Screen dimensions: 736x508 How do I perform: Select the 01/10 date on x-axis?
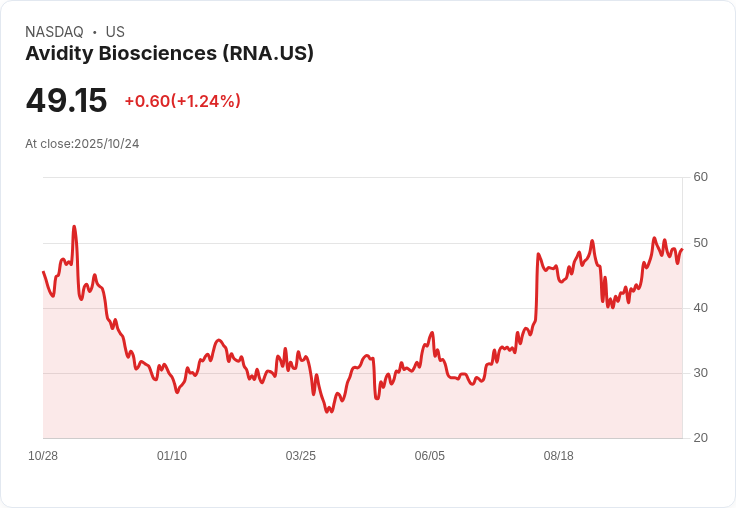pyautogui.click(x=172, y=456)
